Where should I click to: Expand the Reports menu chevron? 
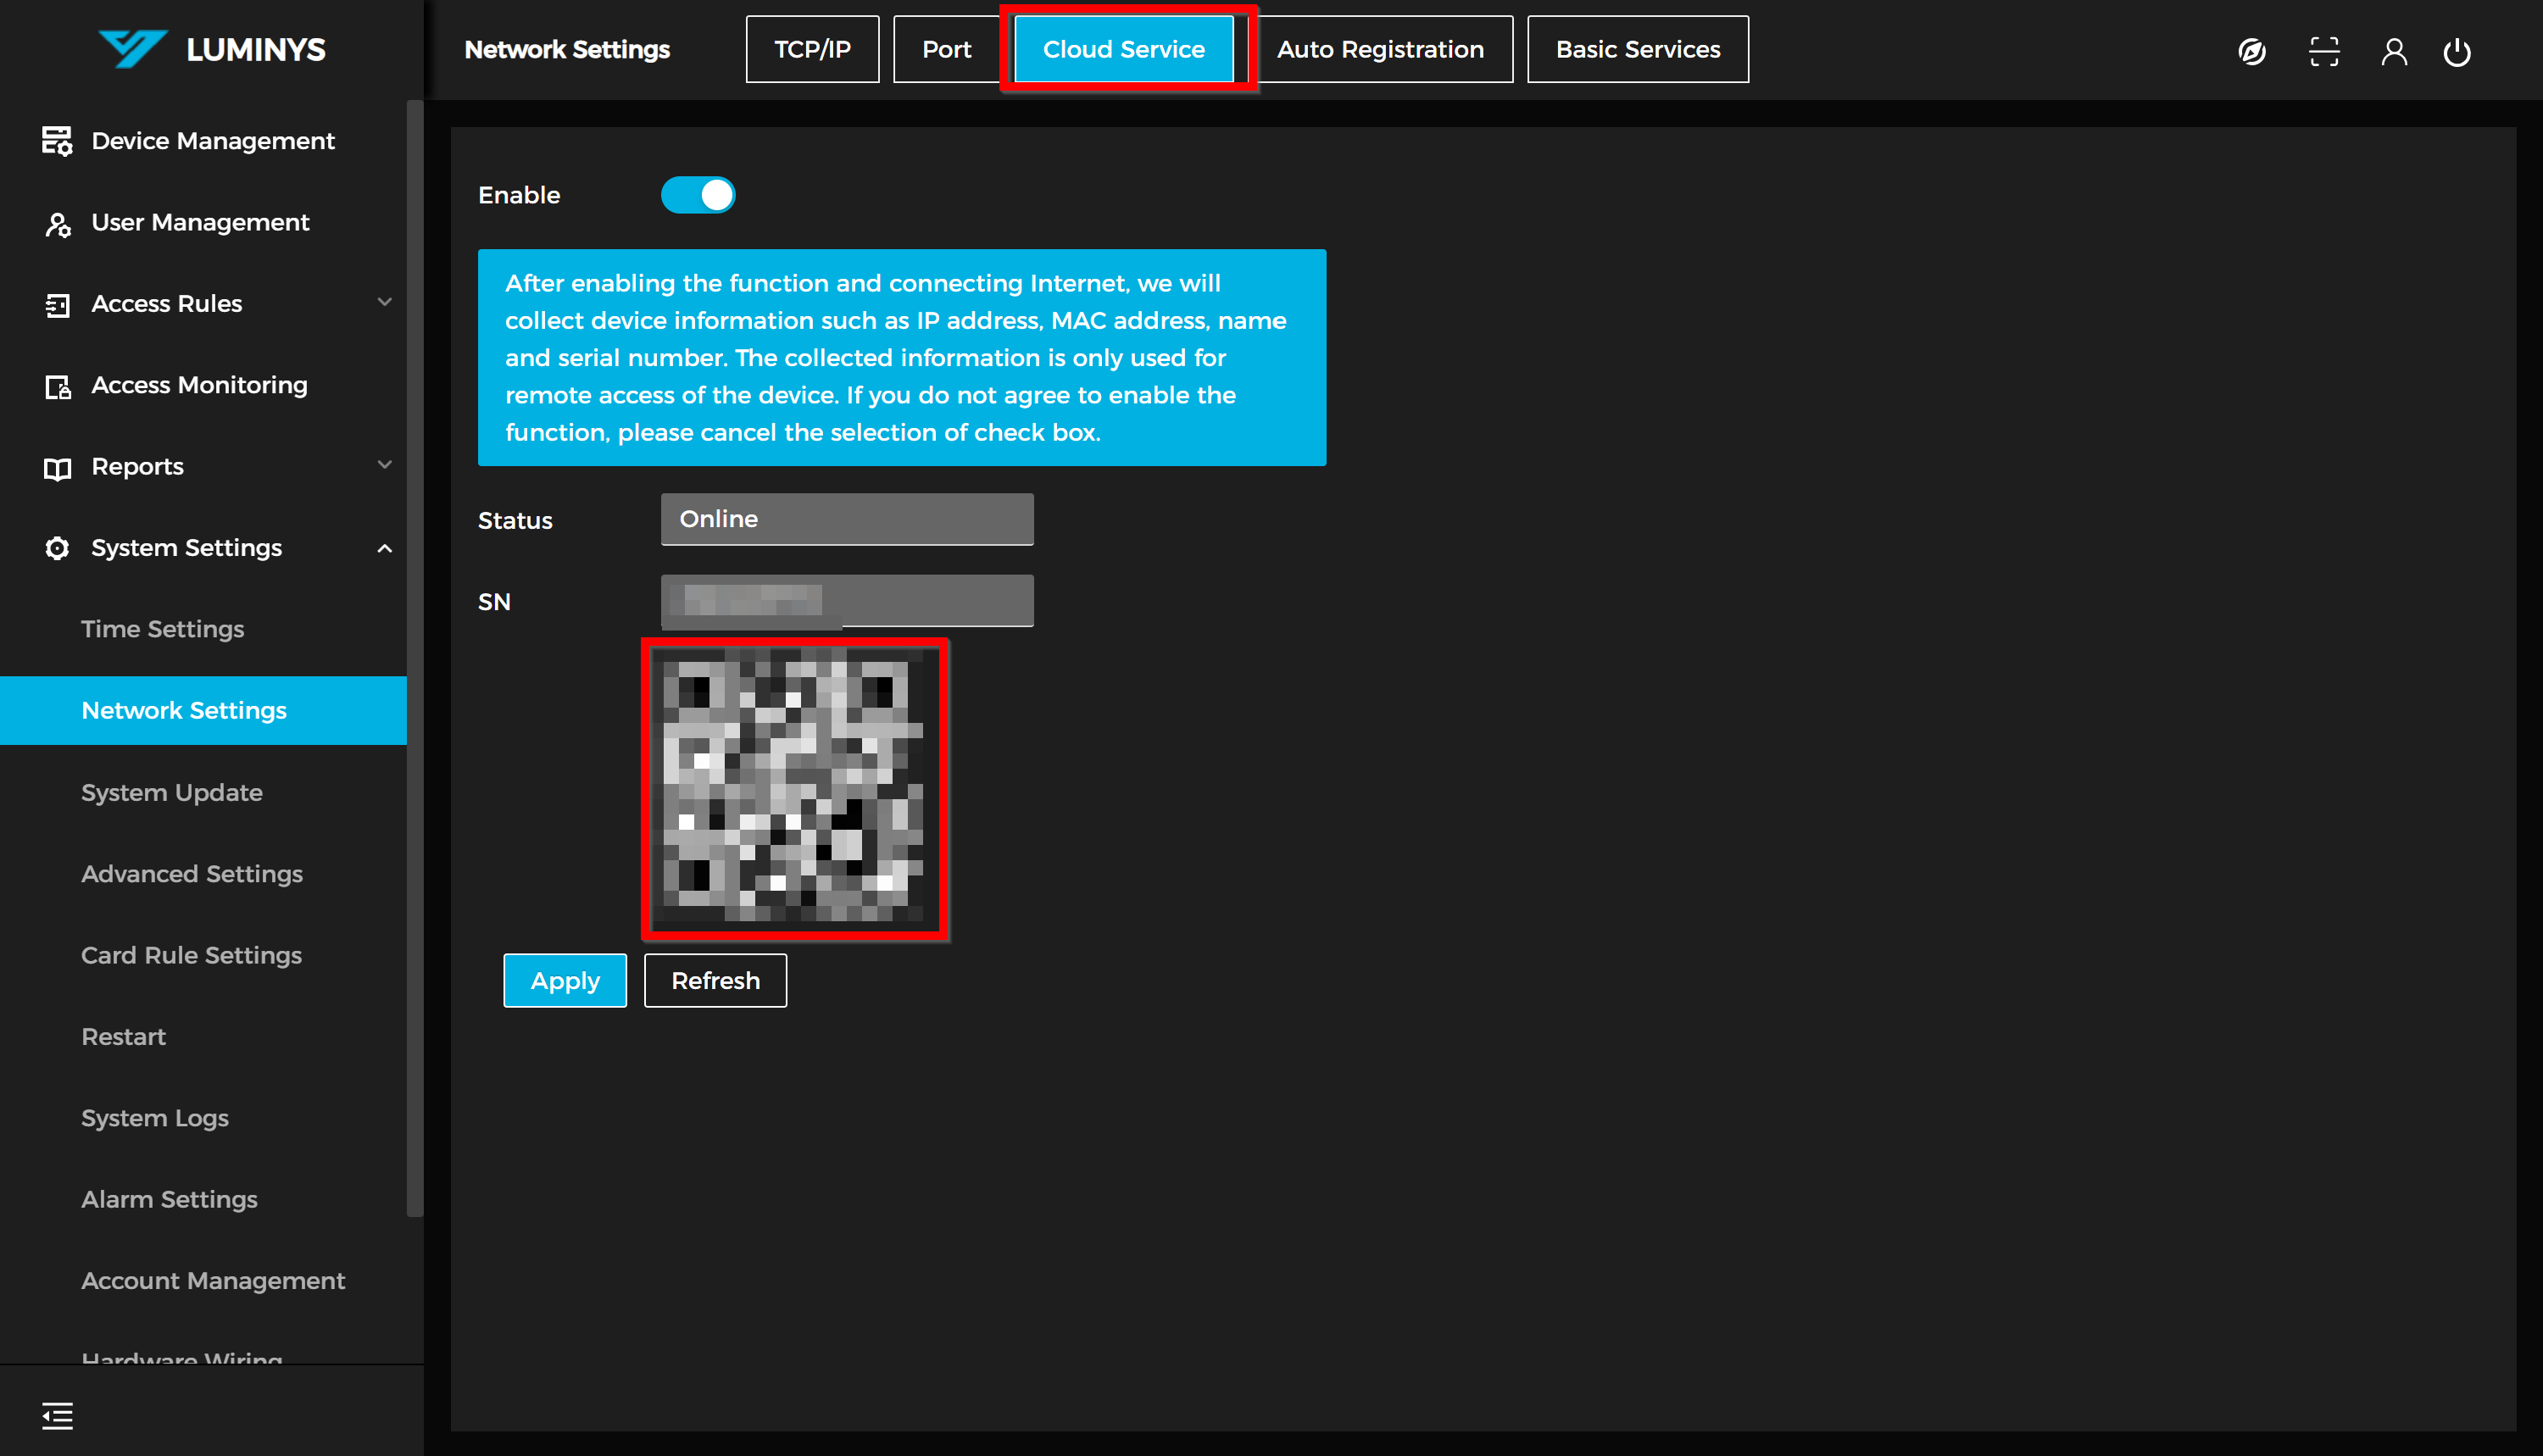coord(384,465)
